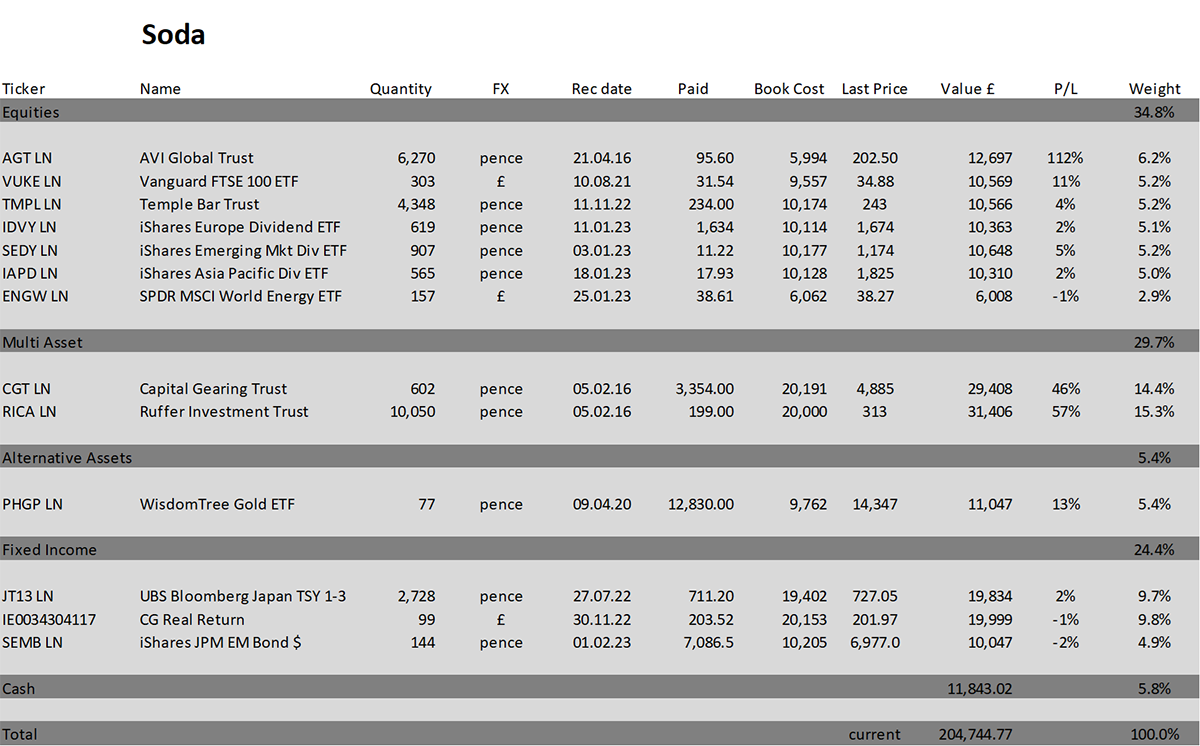Screen dimensions: 1200x746
Task: Select the CG Real Return name
Action: [192, 620]
